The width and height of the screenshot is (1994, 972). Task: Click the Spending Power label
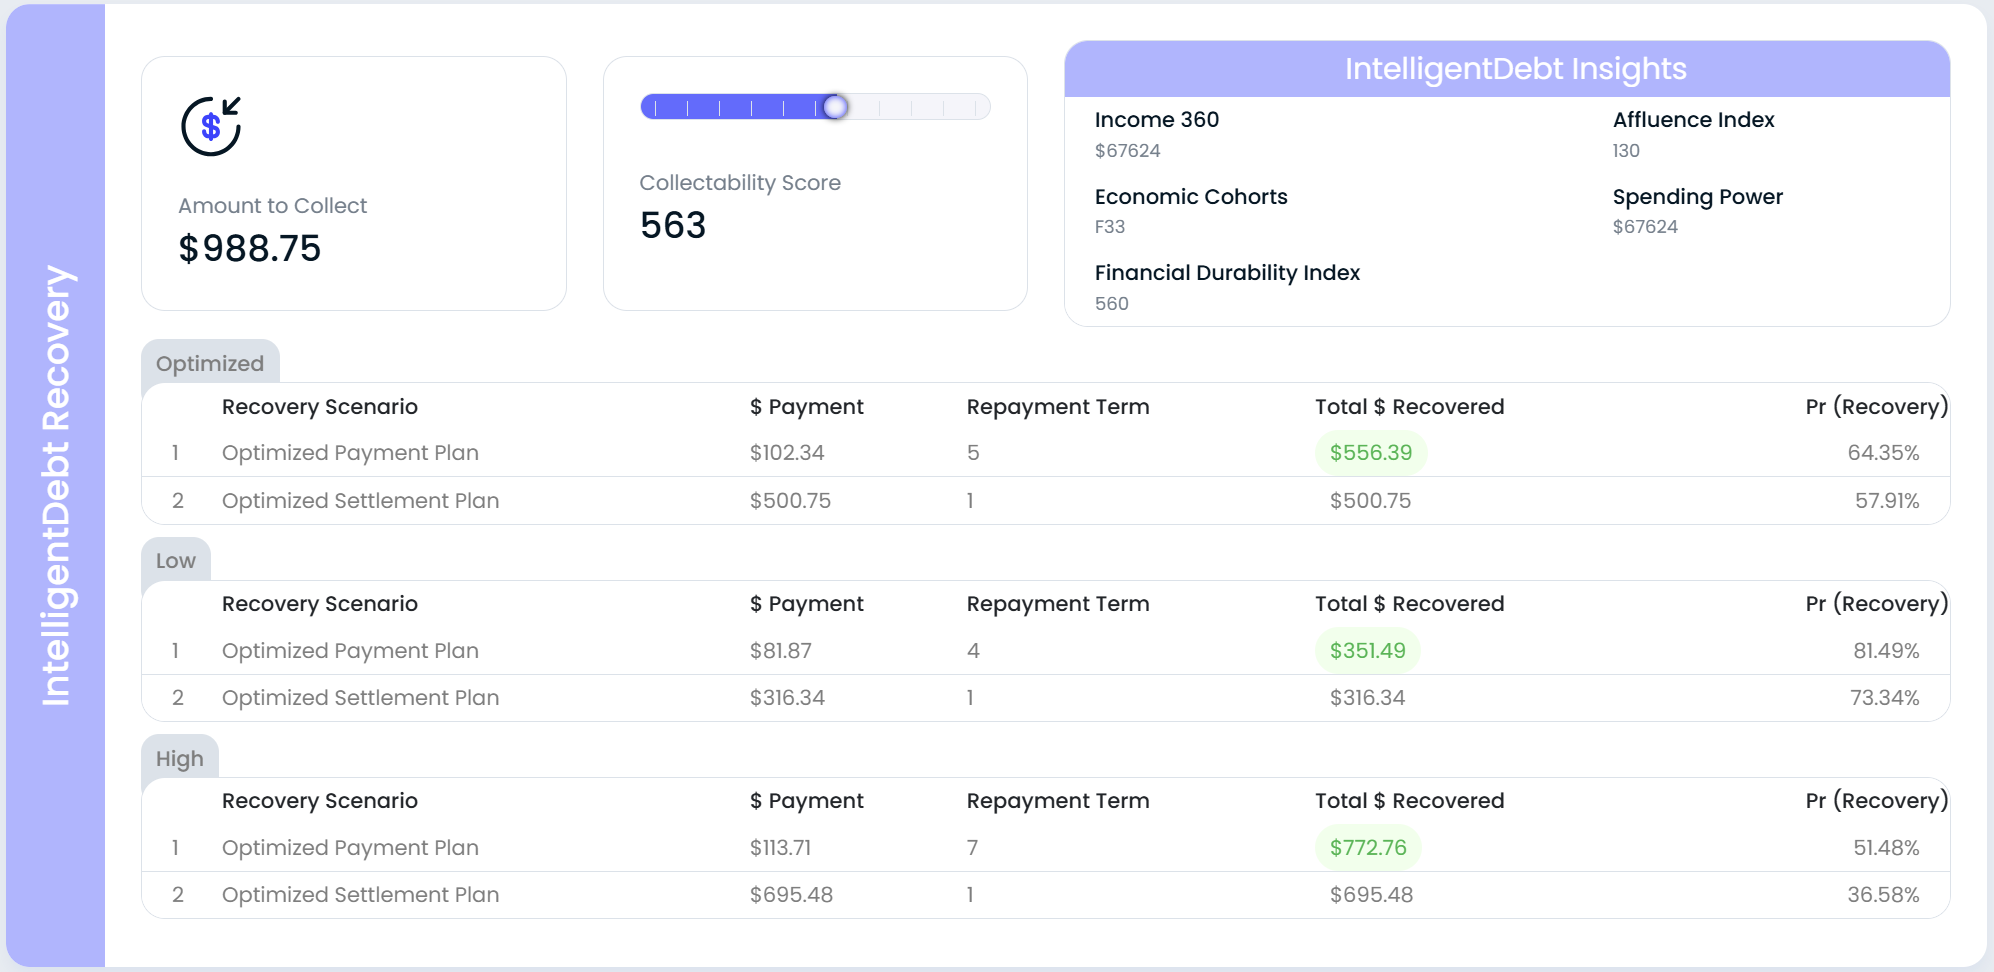pos(1697,197)
